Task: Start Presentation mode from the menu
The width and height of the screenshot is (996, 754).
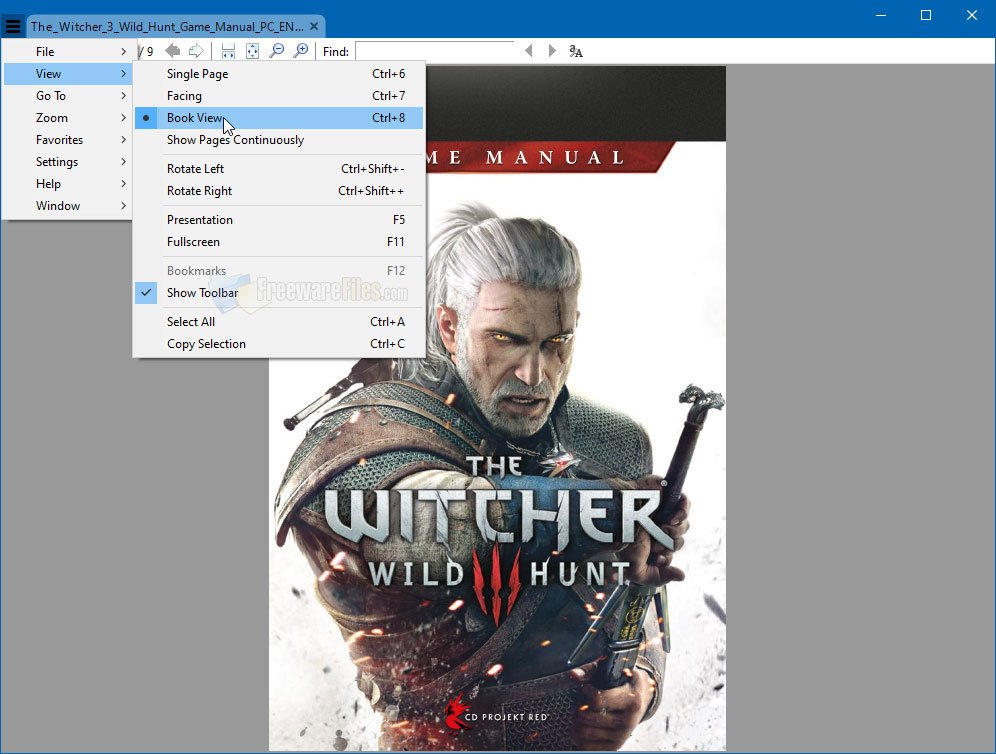Action: pyautogui.click(x=202, y=219)
